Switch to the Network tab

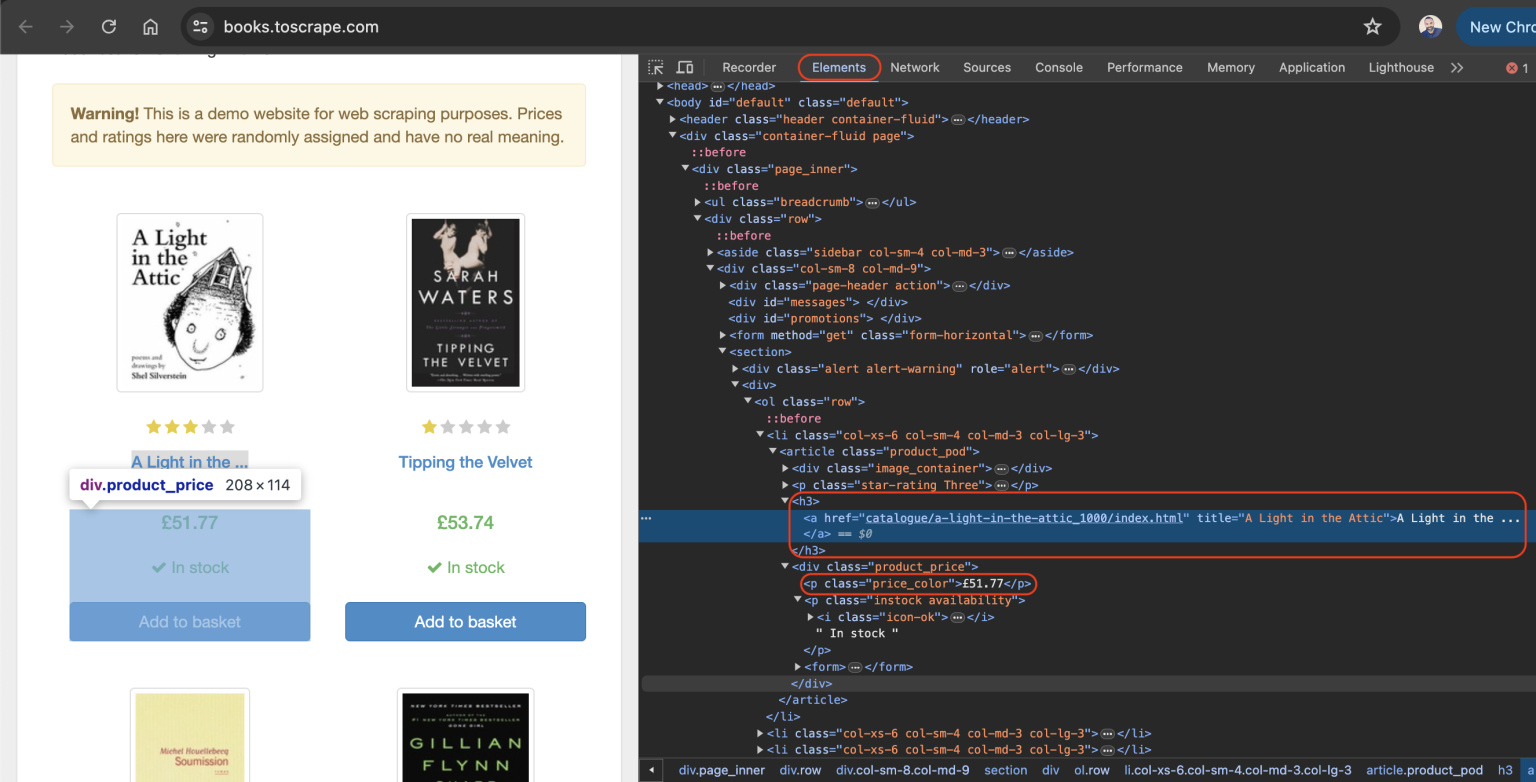[x=914, y=66]
